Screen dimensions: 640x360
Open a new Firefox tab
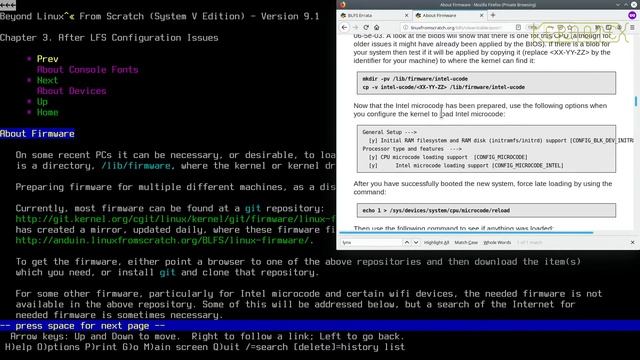(x=493, y=15)
